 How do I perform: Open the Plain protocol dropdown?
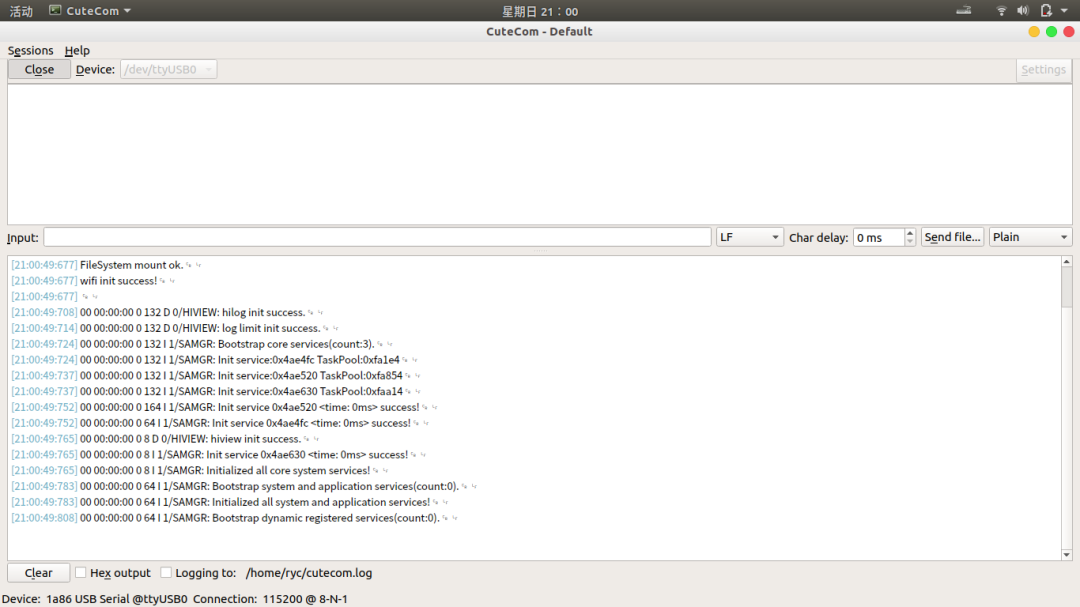(1030, 237)
